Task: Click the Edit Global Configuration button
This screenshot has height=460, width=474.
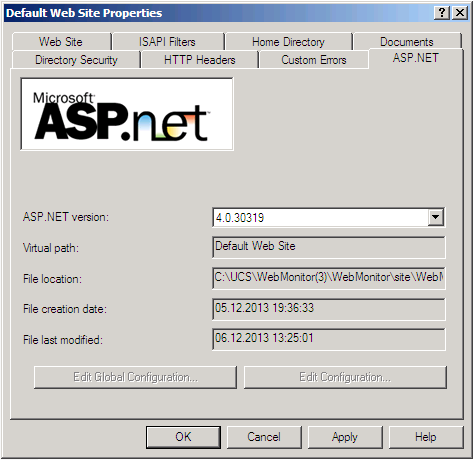Action: (x=135, y=377)
